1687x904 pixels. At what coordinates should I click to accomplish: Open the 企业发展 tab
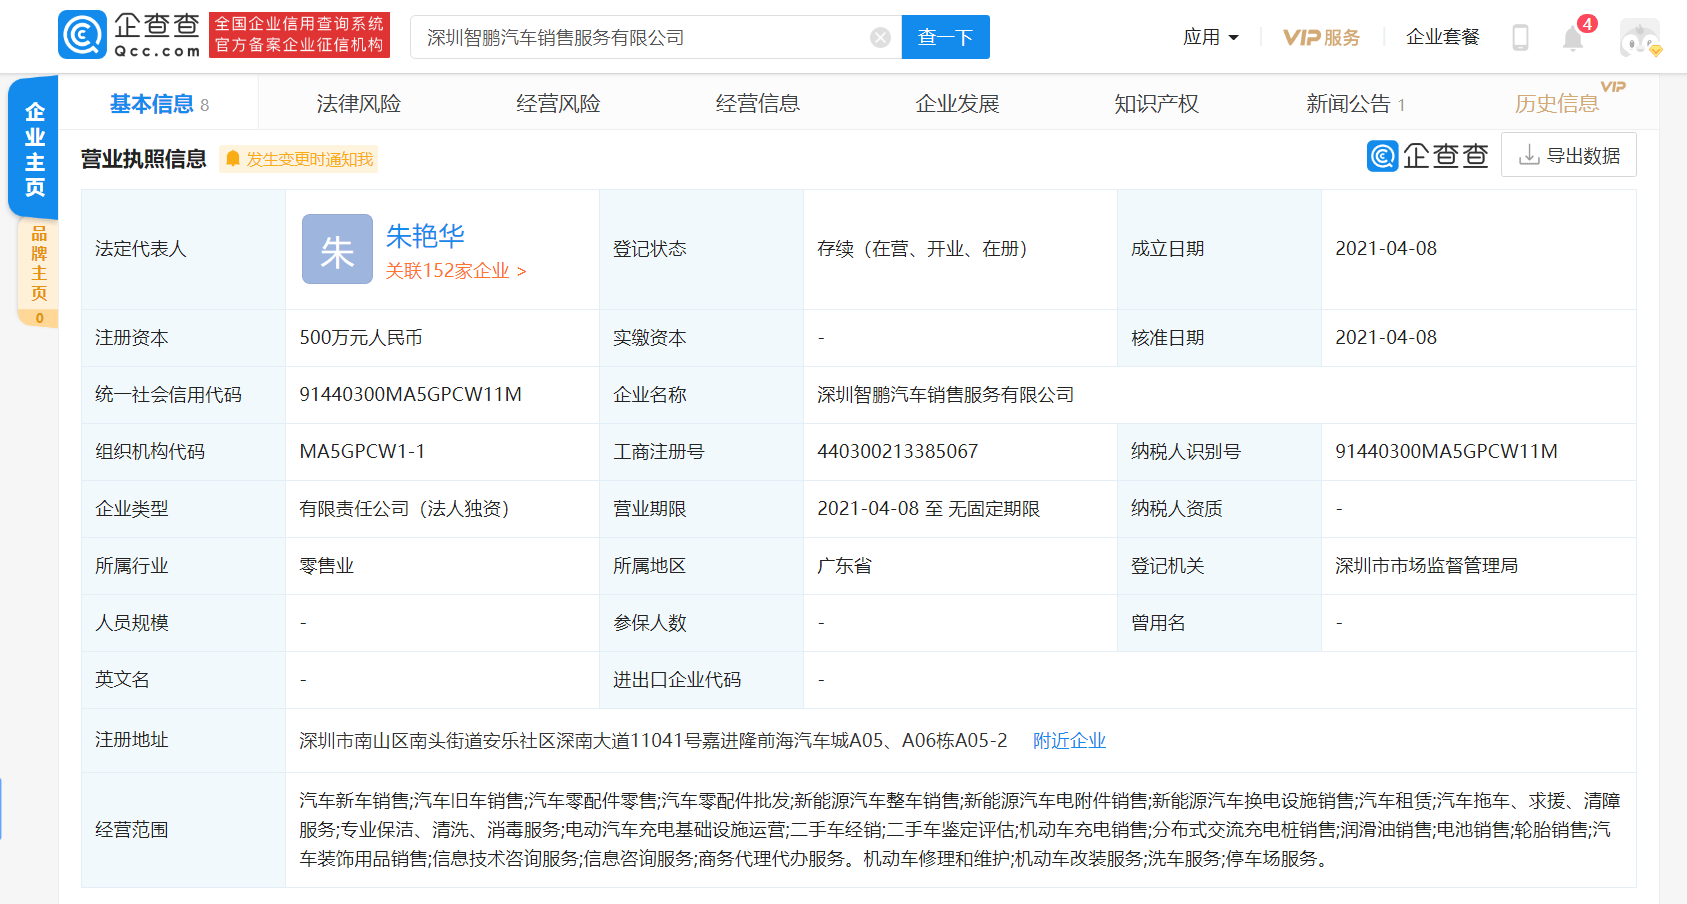(x=957, y=104)
